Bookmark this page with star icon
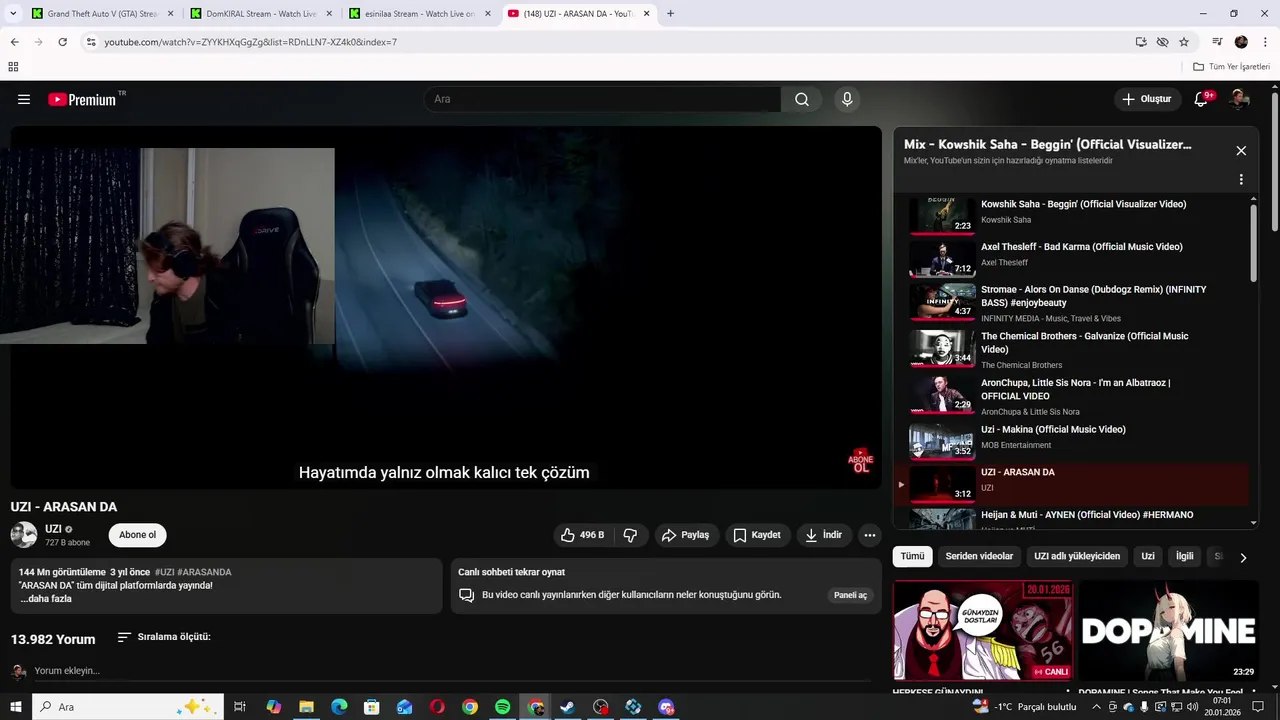The image size is (1280, 720). pos(1184,42)
